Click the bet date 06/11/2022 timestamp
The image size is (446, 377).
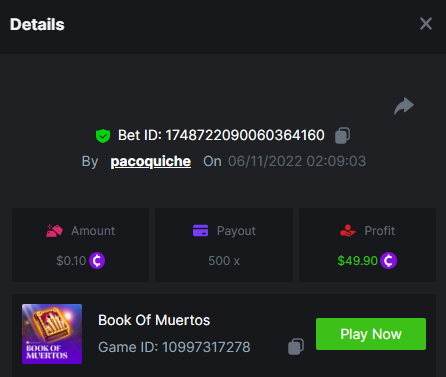pyautogui.click(x=297, y=161)
